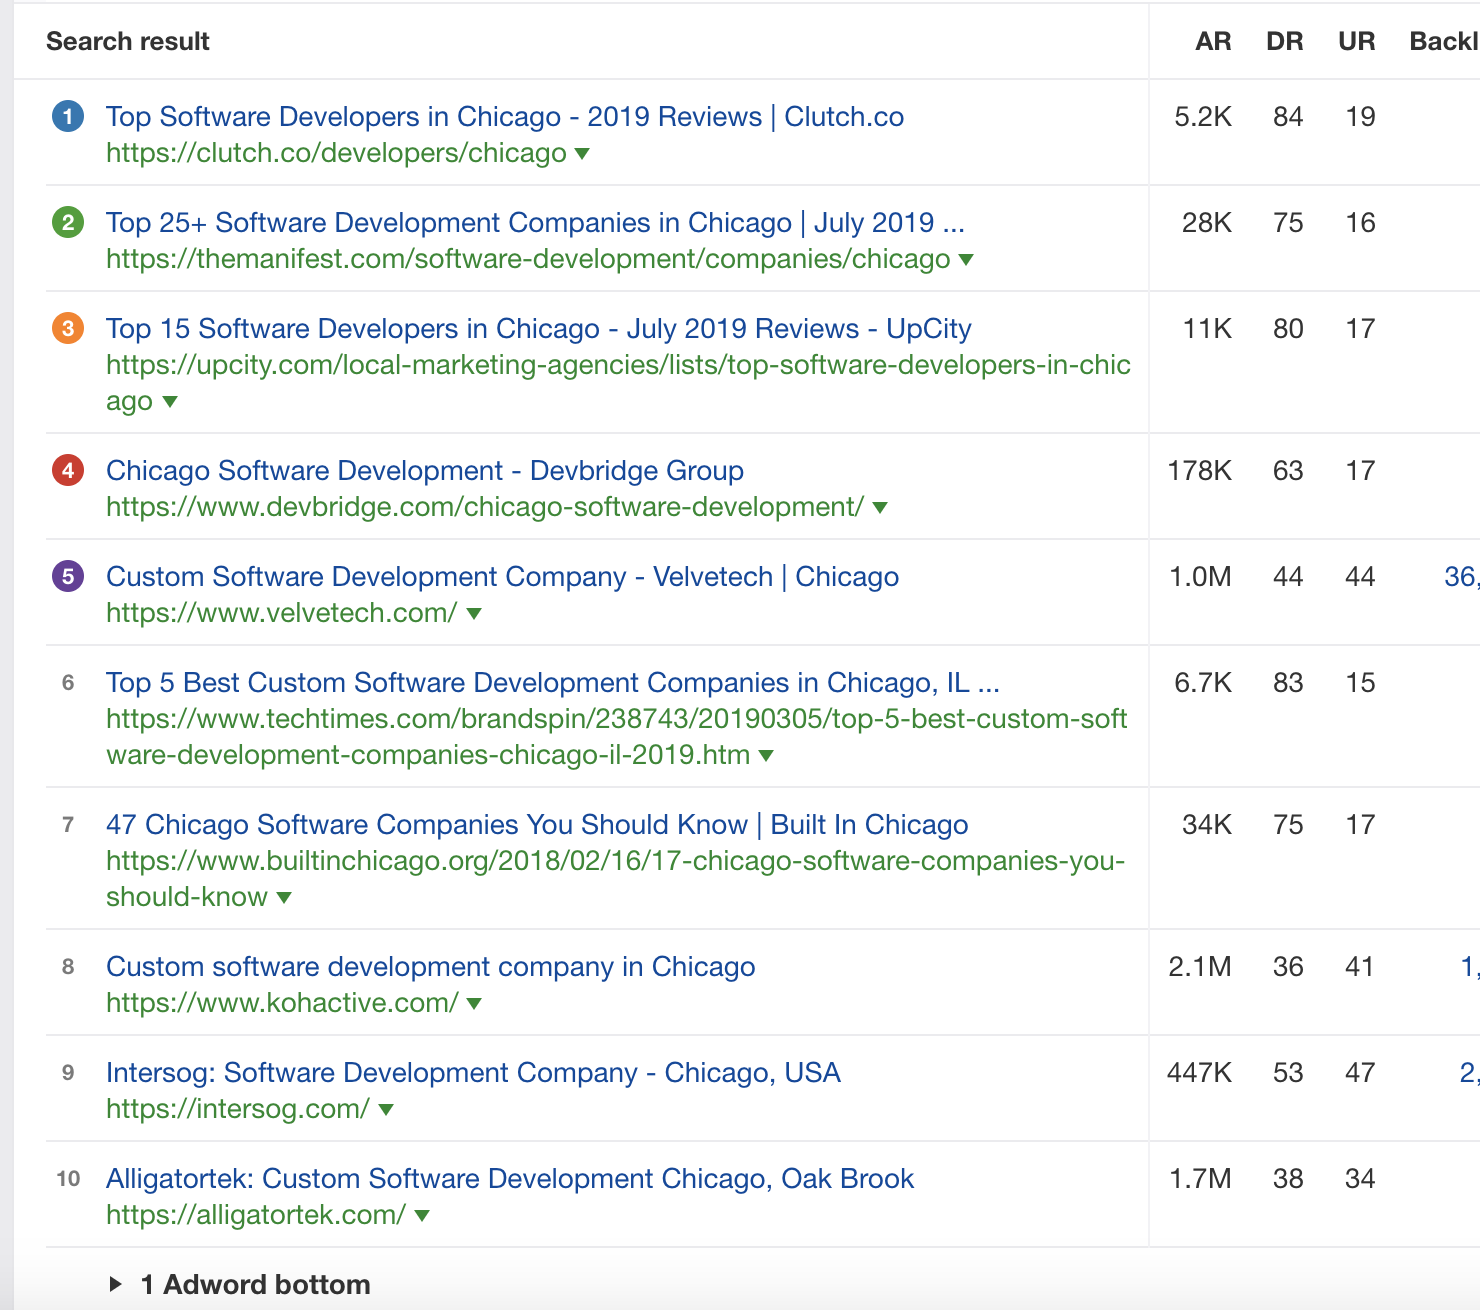
Task: Click the green position 2 badge
Action: click(x=68, y=222)
